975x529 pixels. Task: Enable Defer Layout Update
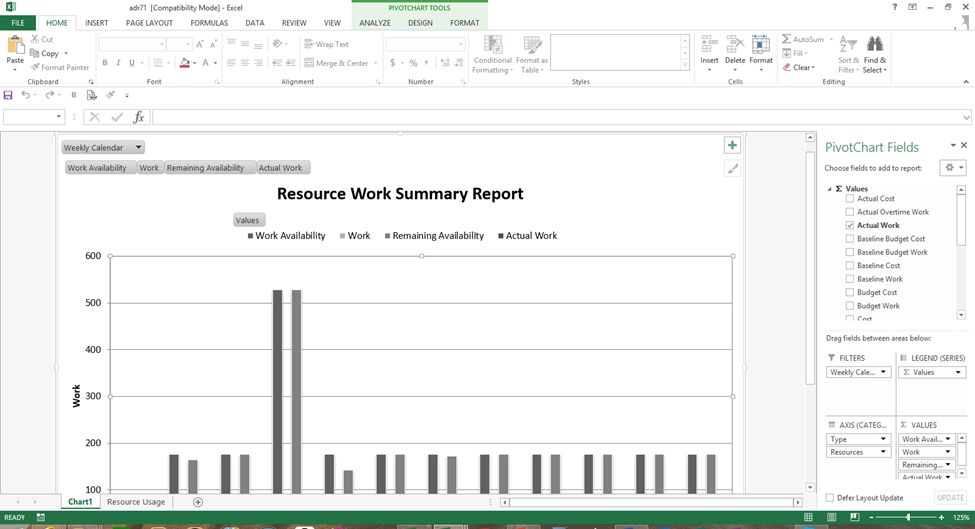pyautogui.click(x=829, y=498)
